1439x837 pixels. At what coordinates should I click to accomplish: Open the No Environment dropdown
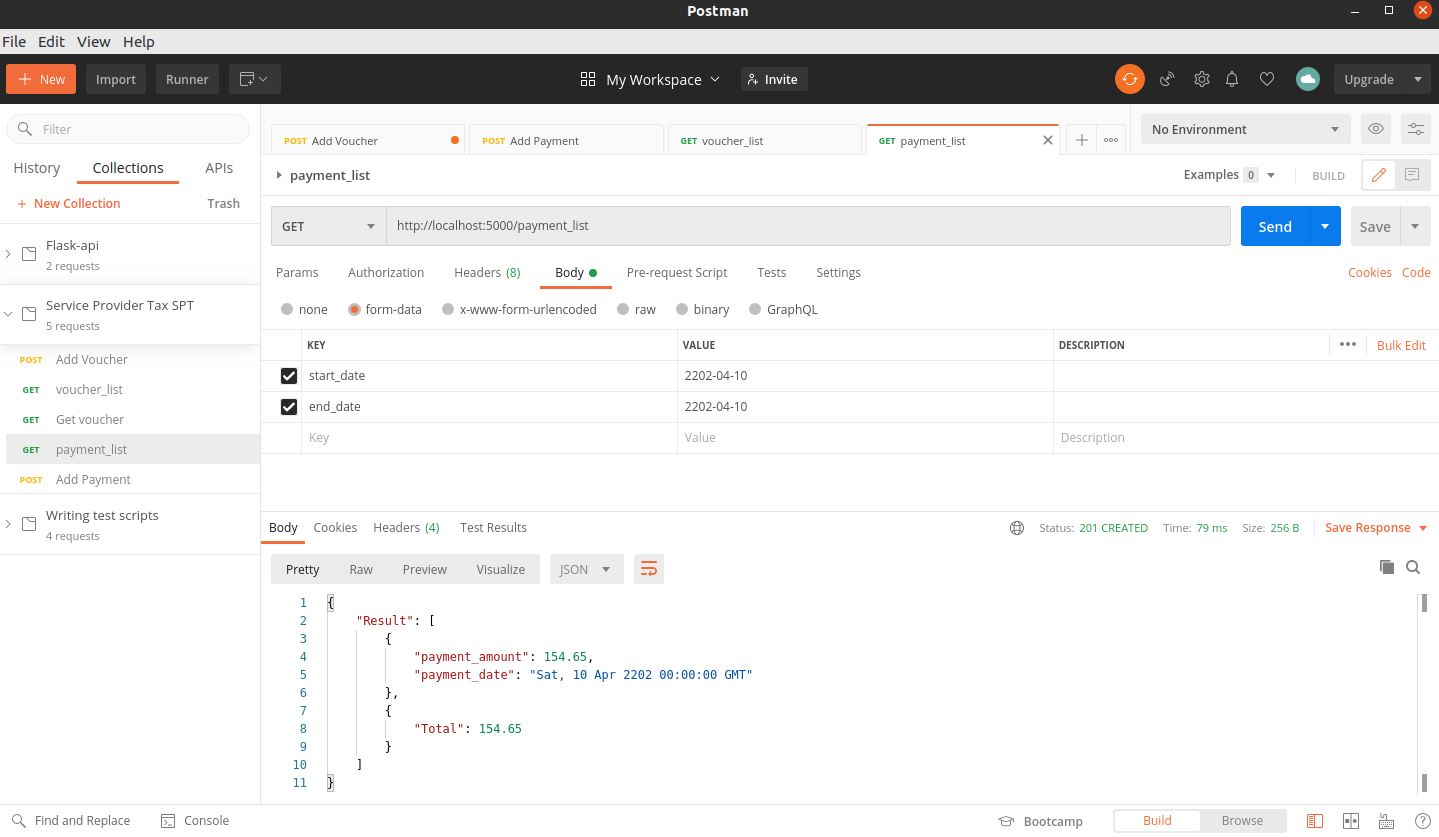click(1245, 129)
